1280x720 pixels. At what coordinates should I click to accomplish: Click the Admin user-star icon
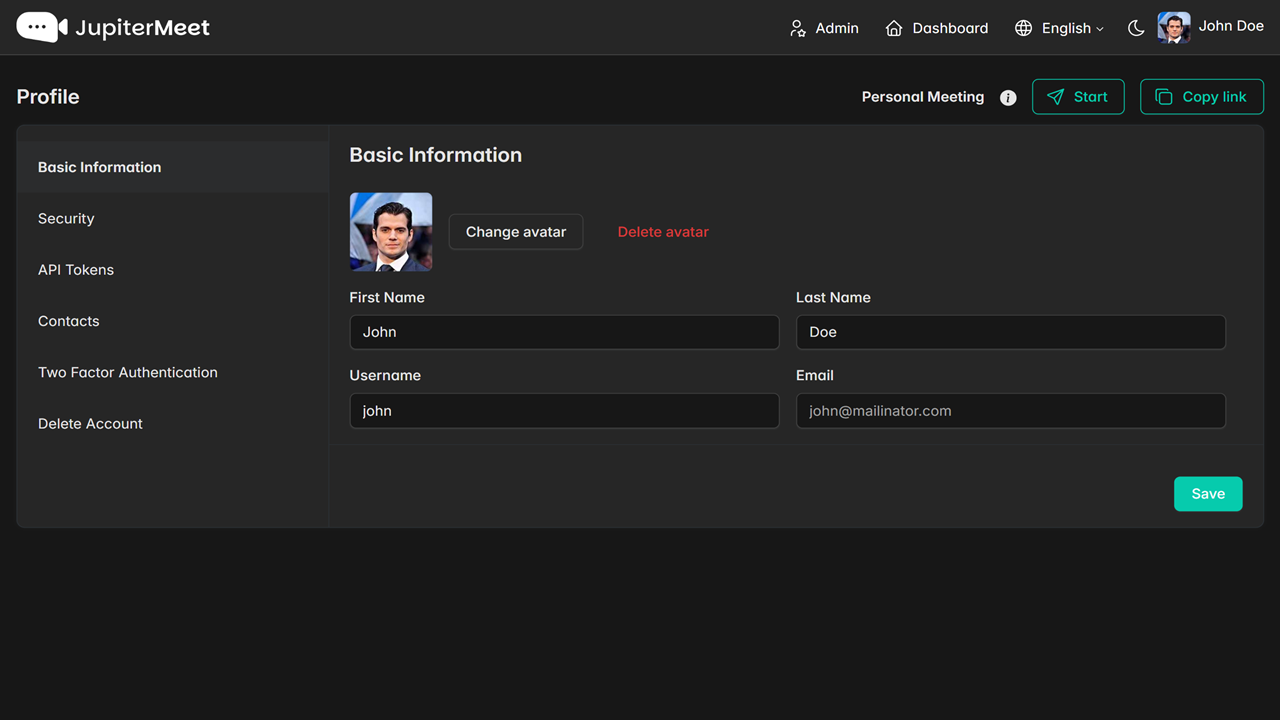[x=798, y=28]
